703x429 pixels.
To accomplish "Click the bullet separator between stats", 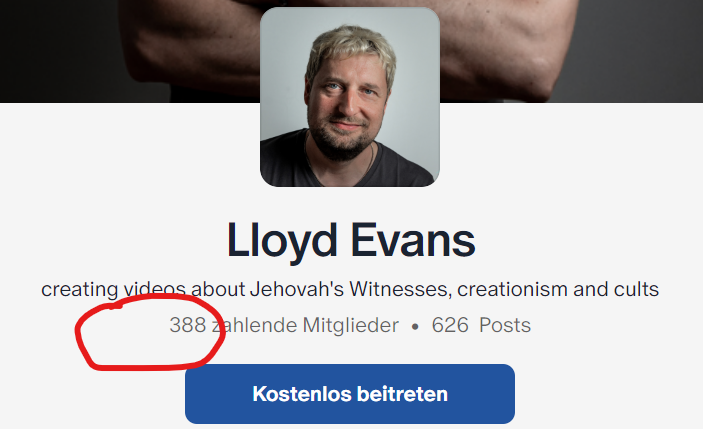I will [x=415, y=327].
